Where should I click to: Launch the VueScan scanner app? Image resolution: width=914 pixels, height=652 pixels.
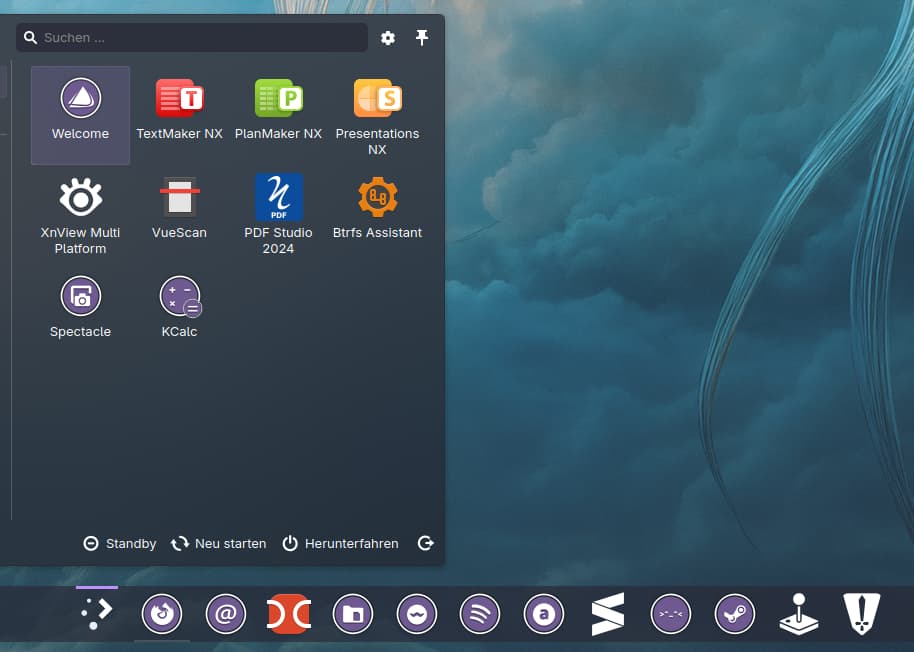coord(179,209)
